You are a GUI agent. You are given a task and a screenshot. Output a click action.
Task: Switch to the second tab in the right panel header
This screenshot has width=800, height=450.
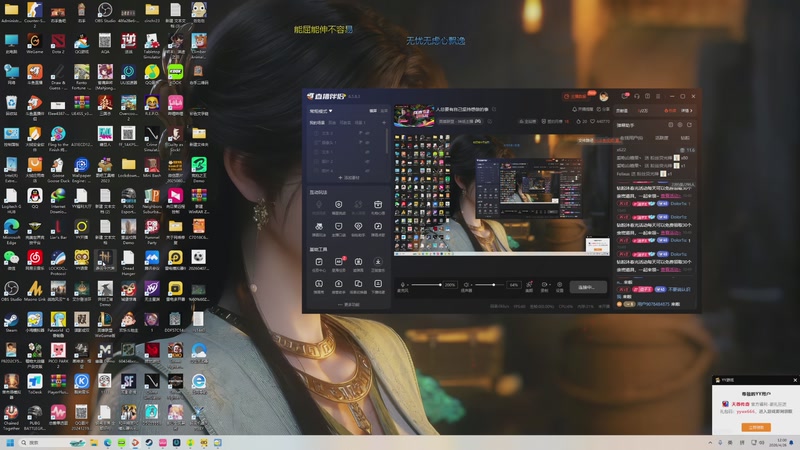[643, 110]
